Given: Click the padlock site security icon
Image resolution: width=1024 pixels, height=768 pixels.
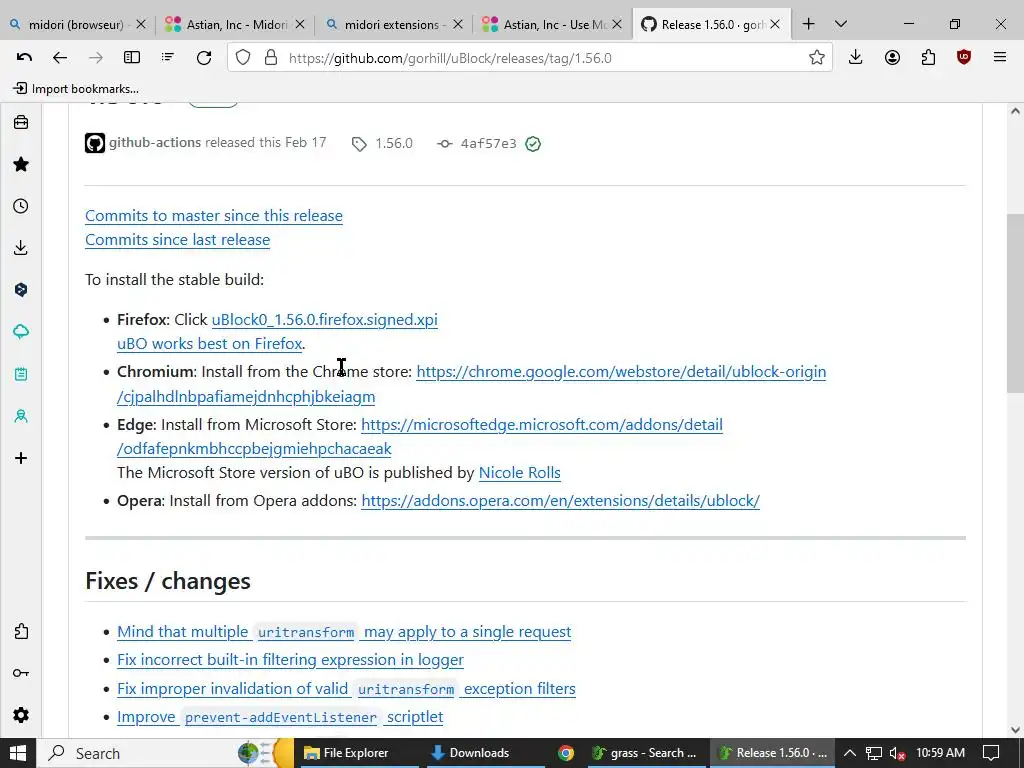Looking at the screenshot, I should pos(270,57).
